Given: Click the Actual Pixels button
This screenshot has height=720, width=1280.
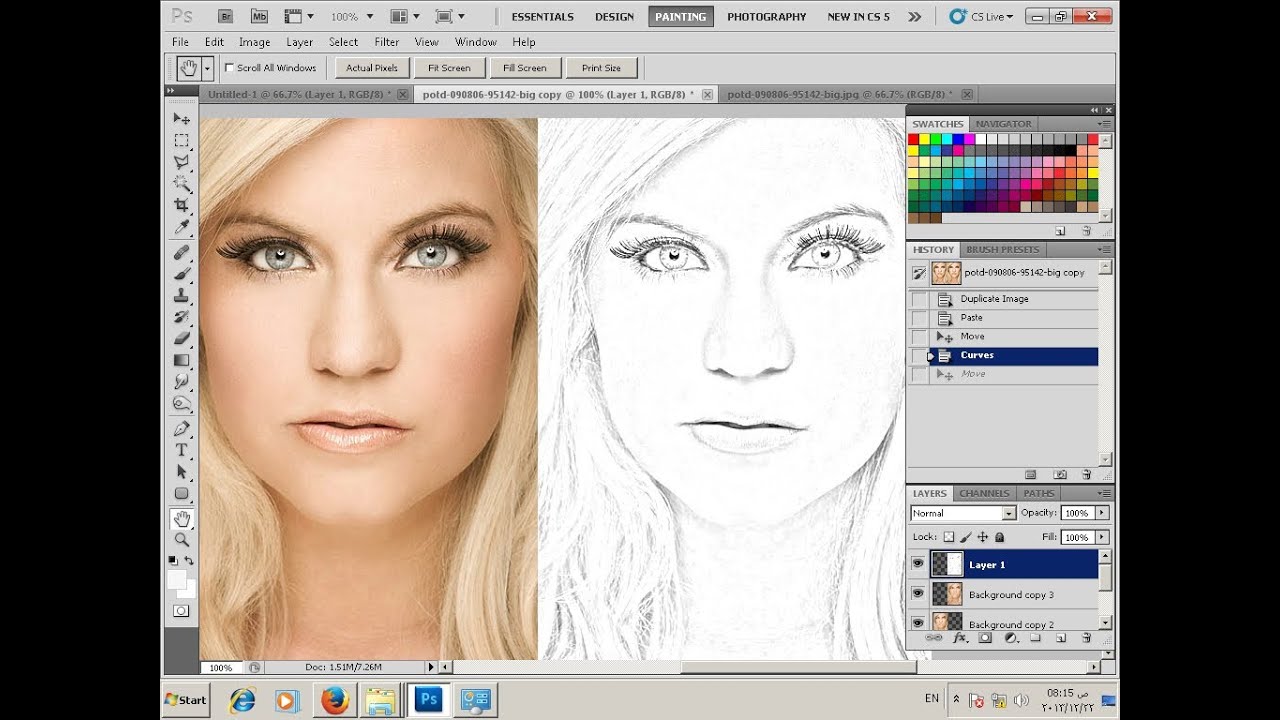Looking at the screenshot, I should click(x=372, y=68).
